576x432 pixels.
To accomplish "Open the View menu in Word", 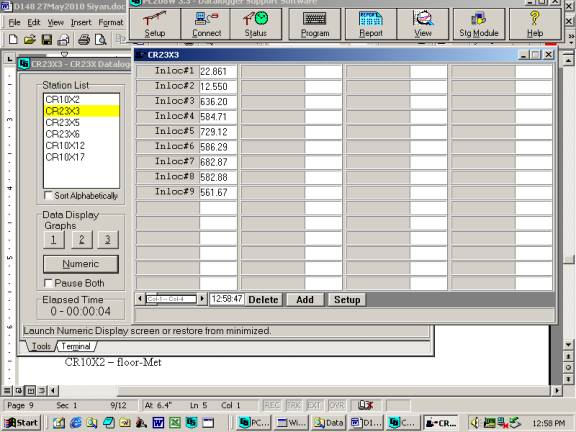I will [x=55, y=22].
